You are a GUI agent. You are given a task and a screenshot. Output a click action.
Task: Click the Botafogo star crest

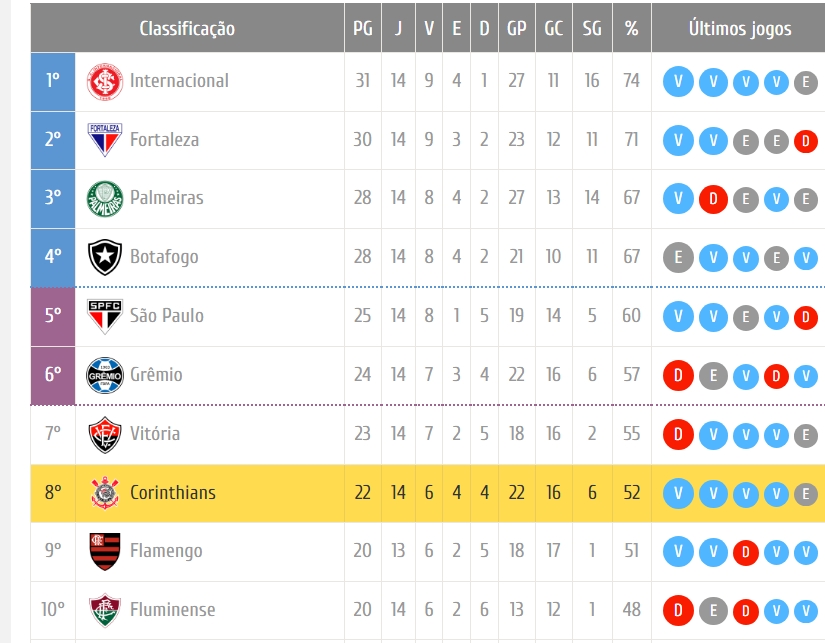(x=105, y=257)
